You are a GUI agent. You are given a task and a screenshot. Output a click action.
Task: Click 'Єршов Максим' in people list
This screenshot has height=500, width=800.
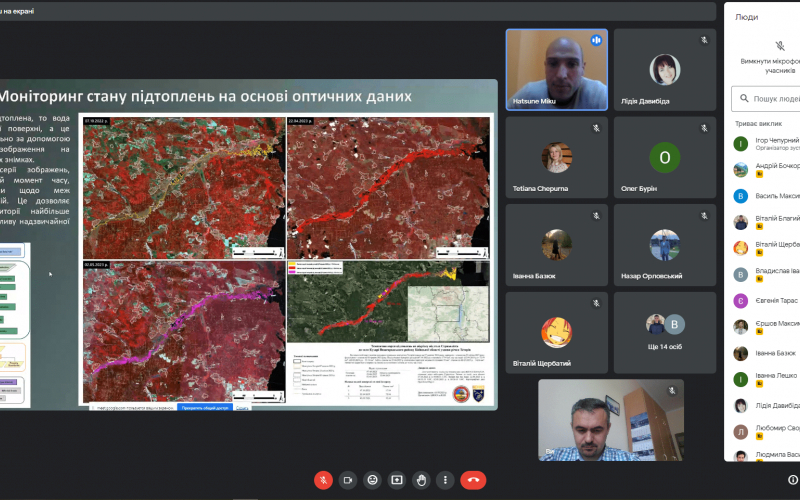pos(777,323)
